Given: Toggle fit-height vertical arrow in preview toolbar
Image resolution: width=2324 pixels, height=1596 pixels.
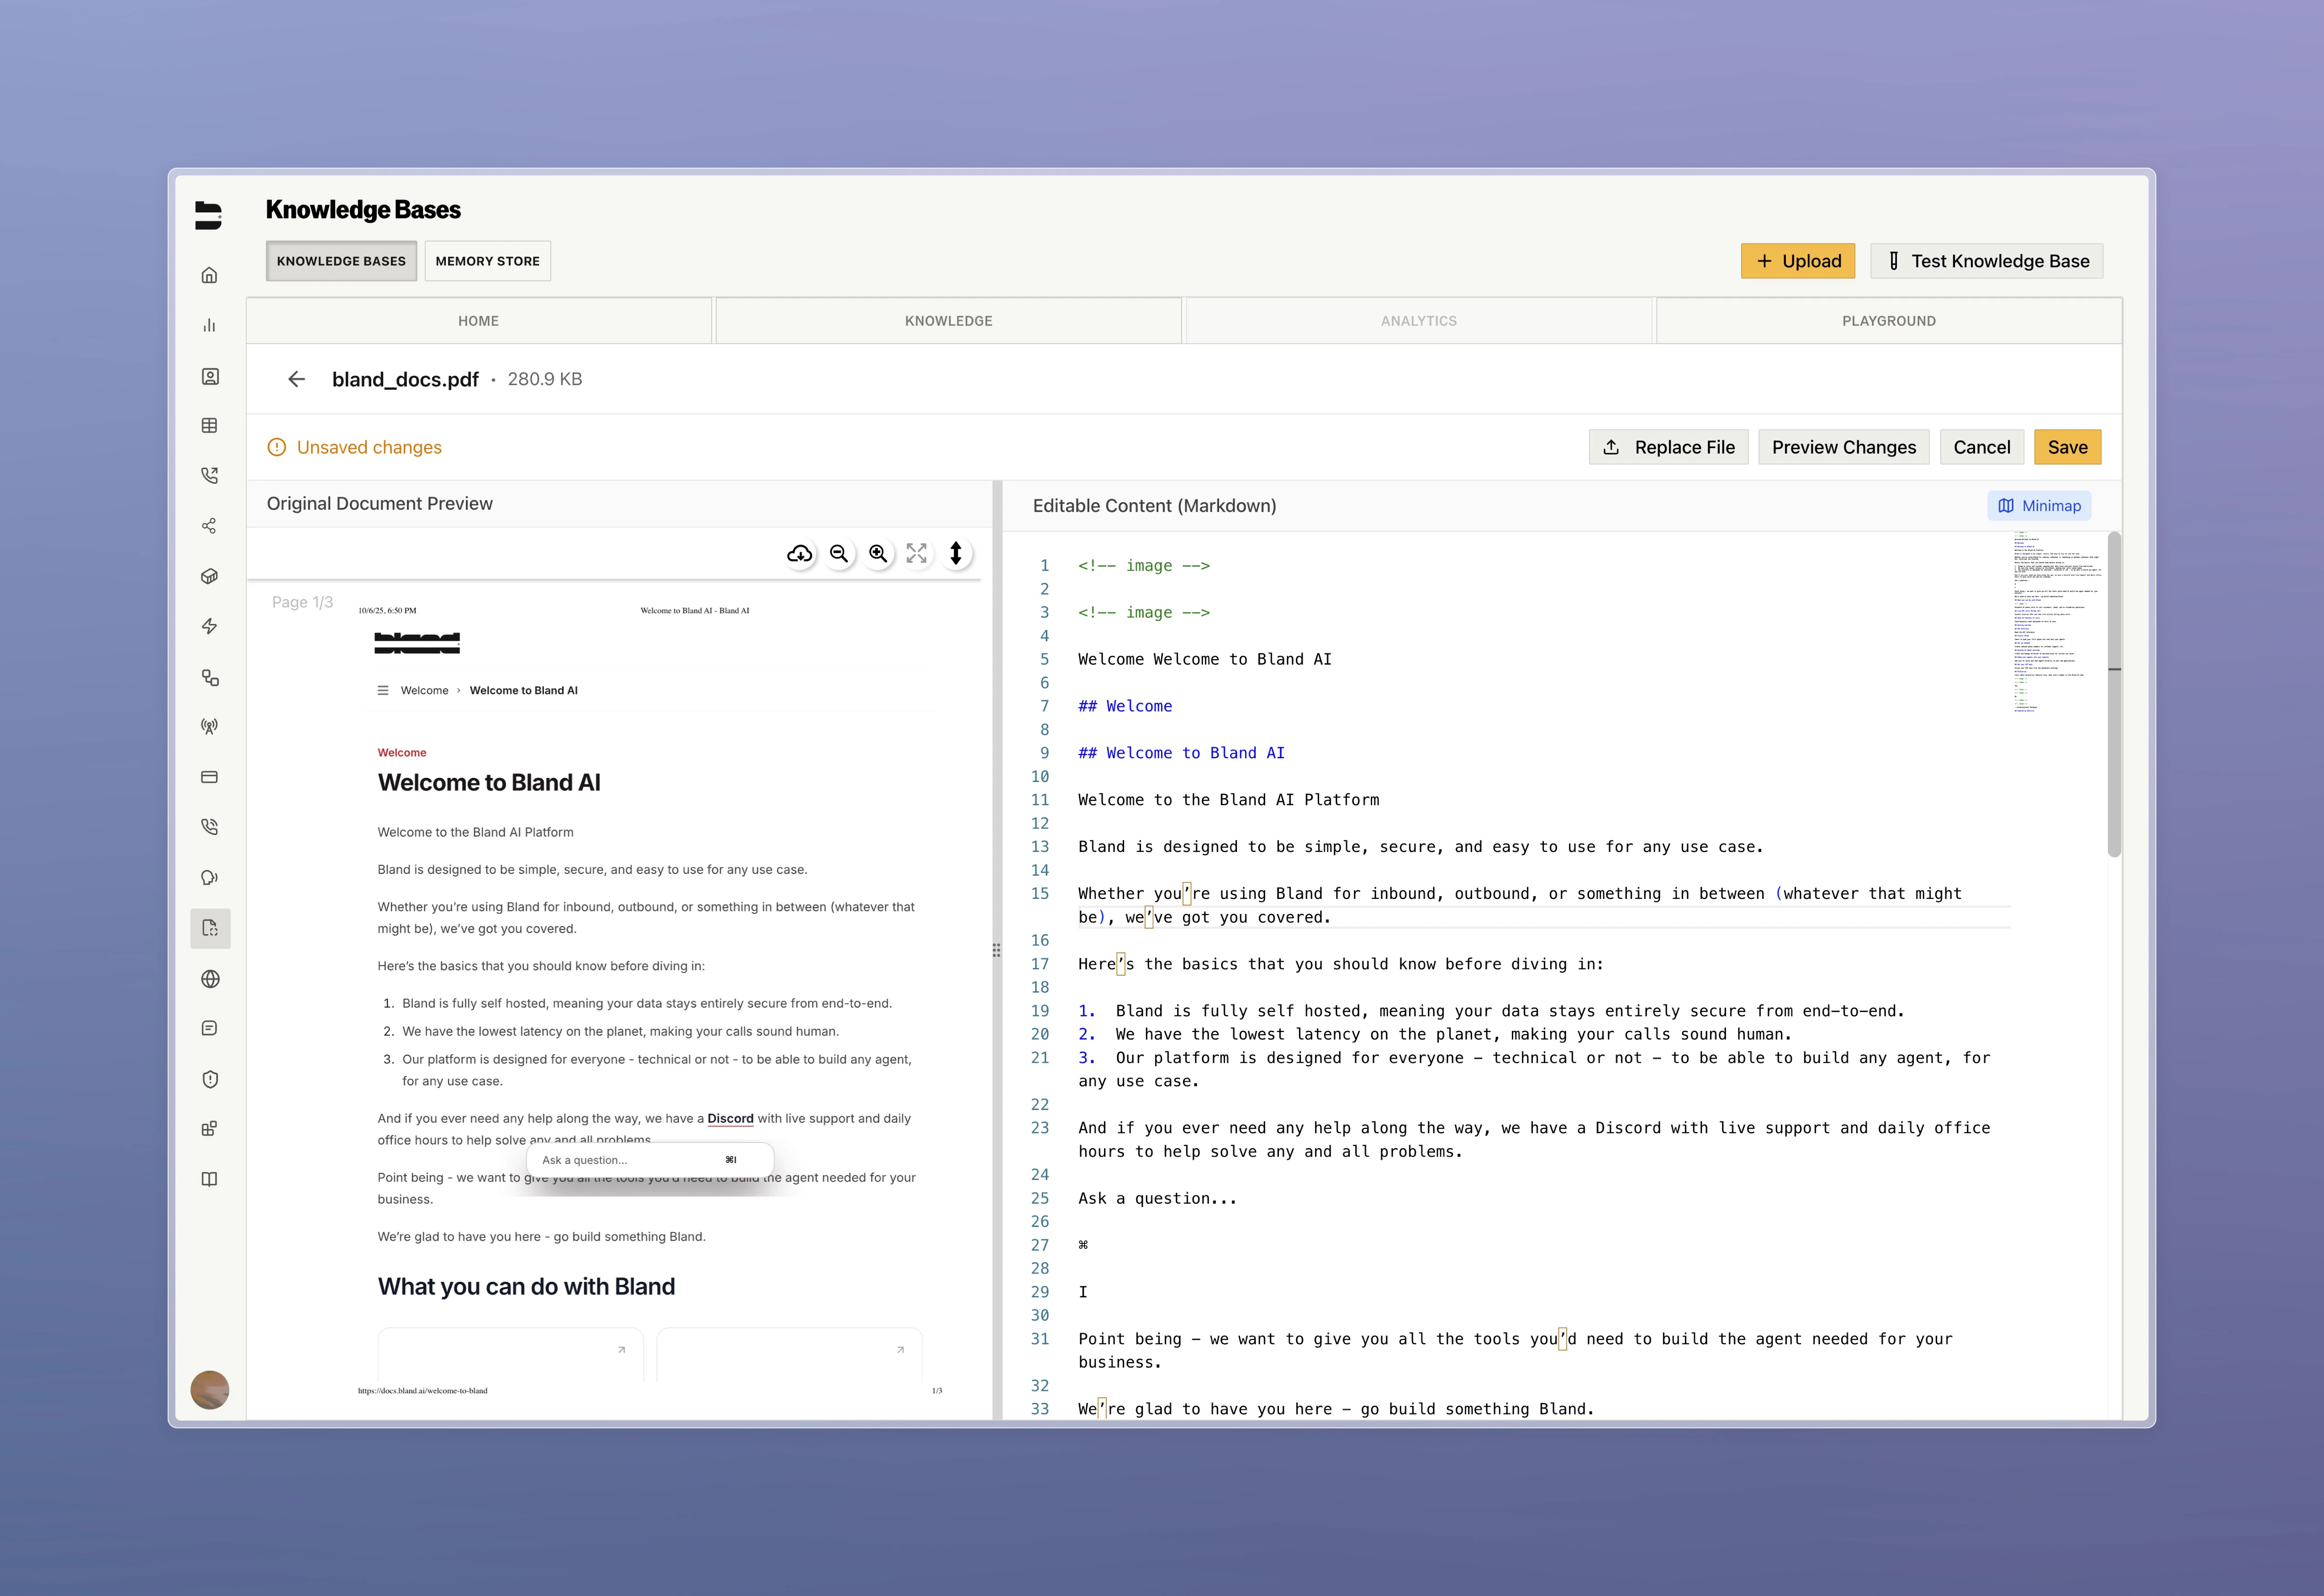Looking at the screenshot, I should point(956,554).
